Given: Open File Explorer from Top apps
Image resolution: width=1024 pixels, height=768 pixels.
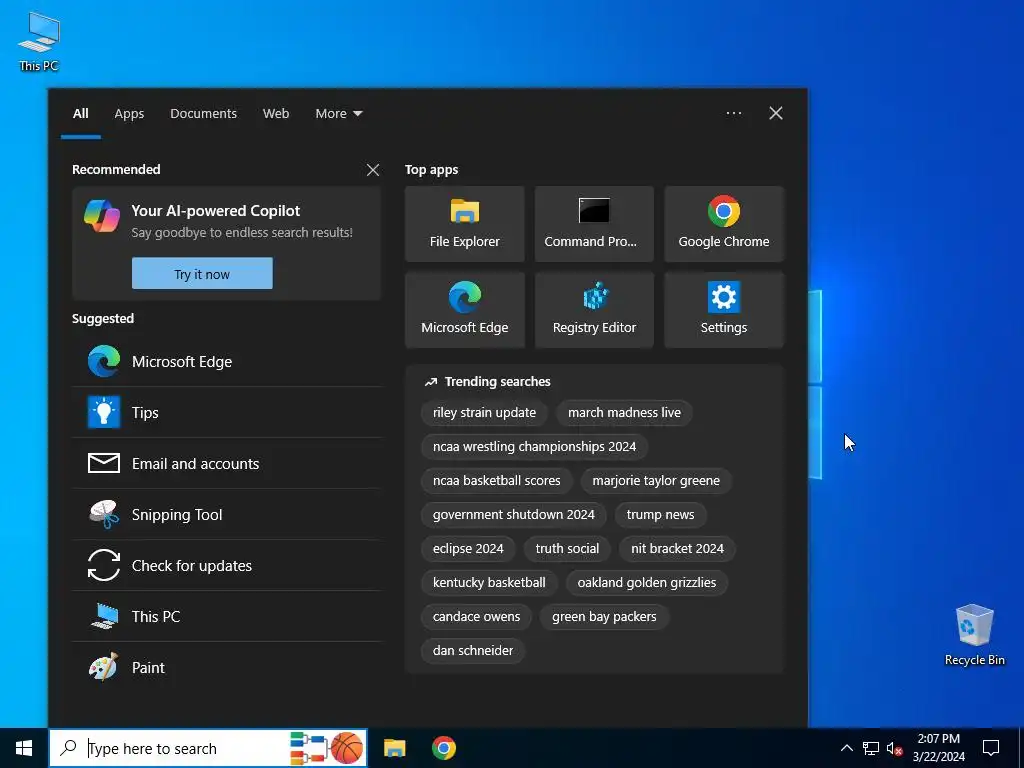Looking at the screenshot, I should tap(464, 224).
